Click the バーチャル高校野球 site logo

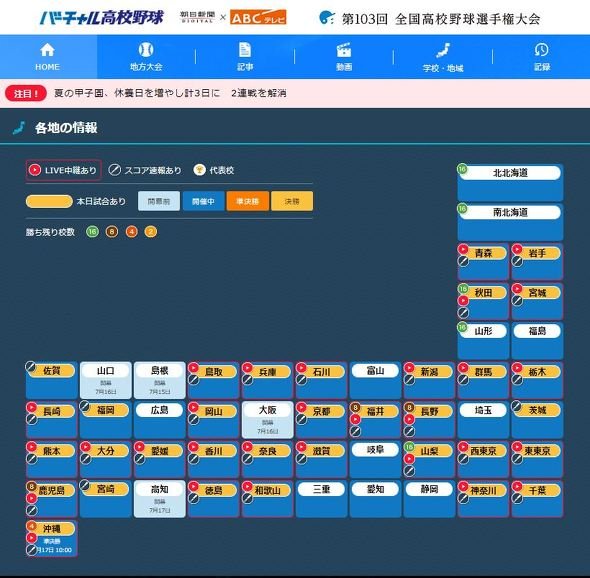tap(102, 18)
